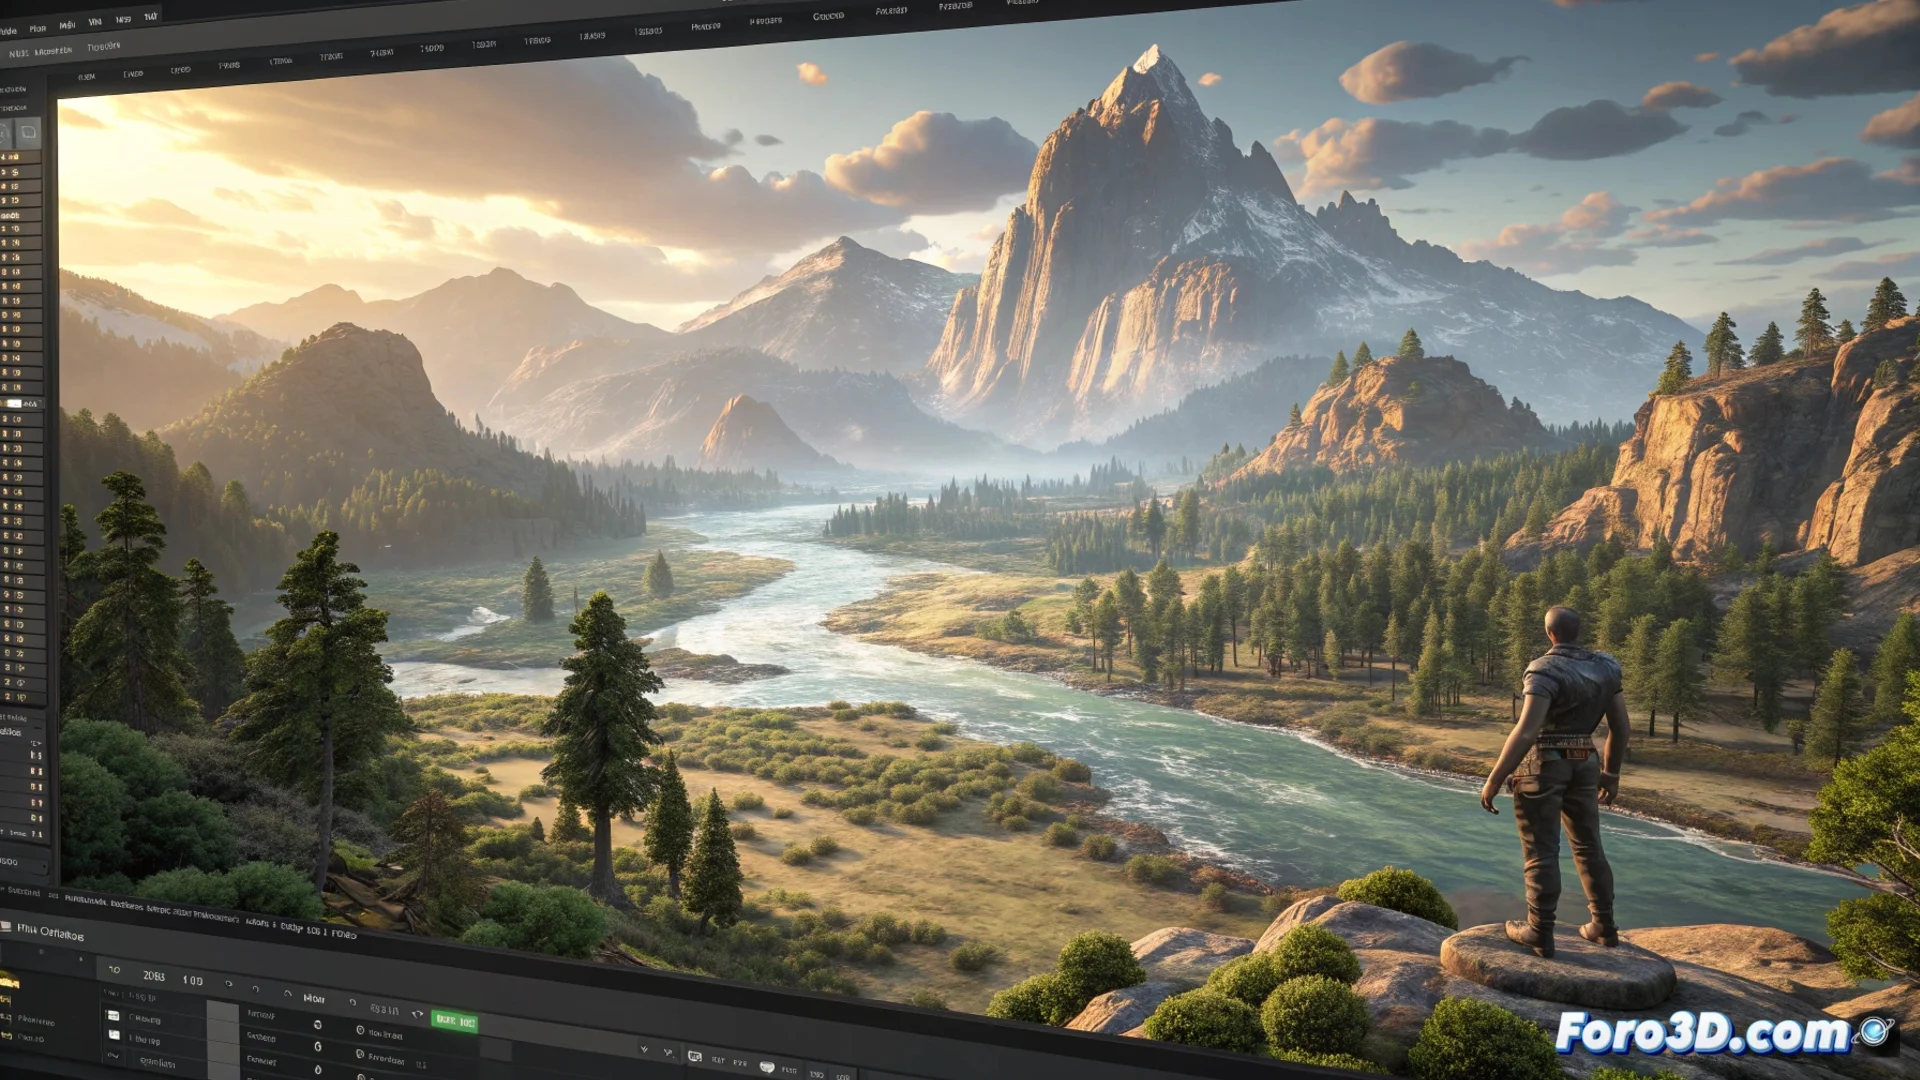Toggle the second white checkbox in bottom list
This screenshot has width=1920, height=1080.
tap(114, 1035)
